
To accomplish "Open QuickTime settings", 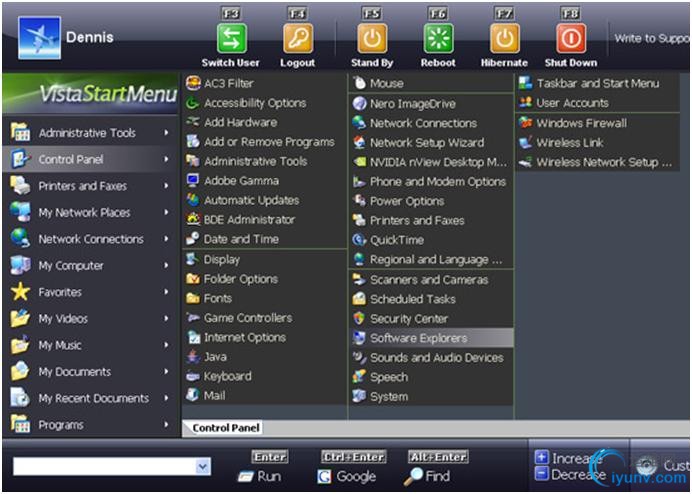I will coord(432,240).
